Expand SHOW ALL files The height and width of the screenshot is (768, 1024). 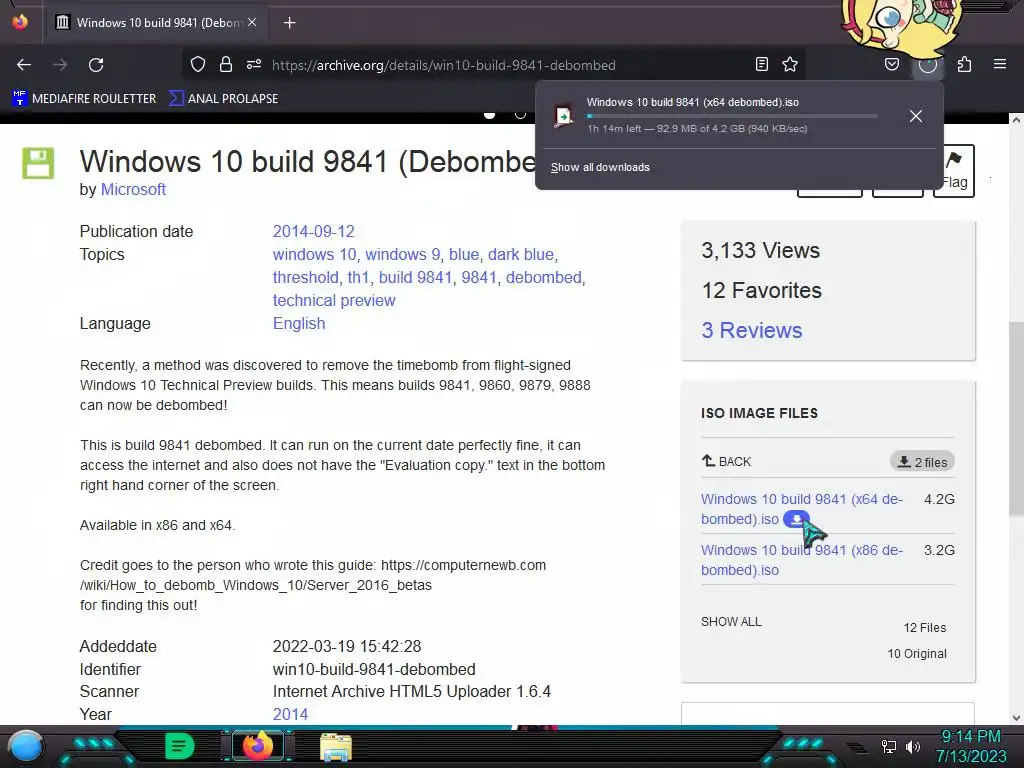click(x=731, y=622)
